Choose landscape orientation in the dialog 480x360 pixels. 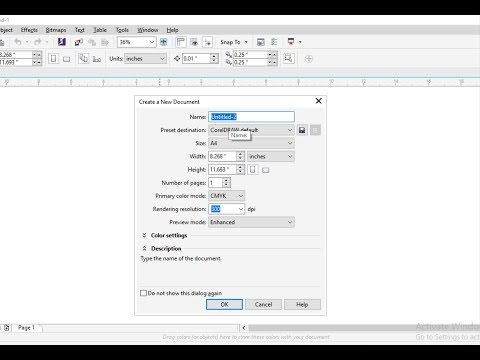265,170
